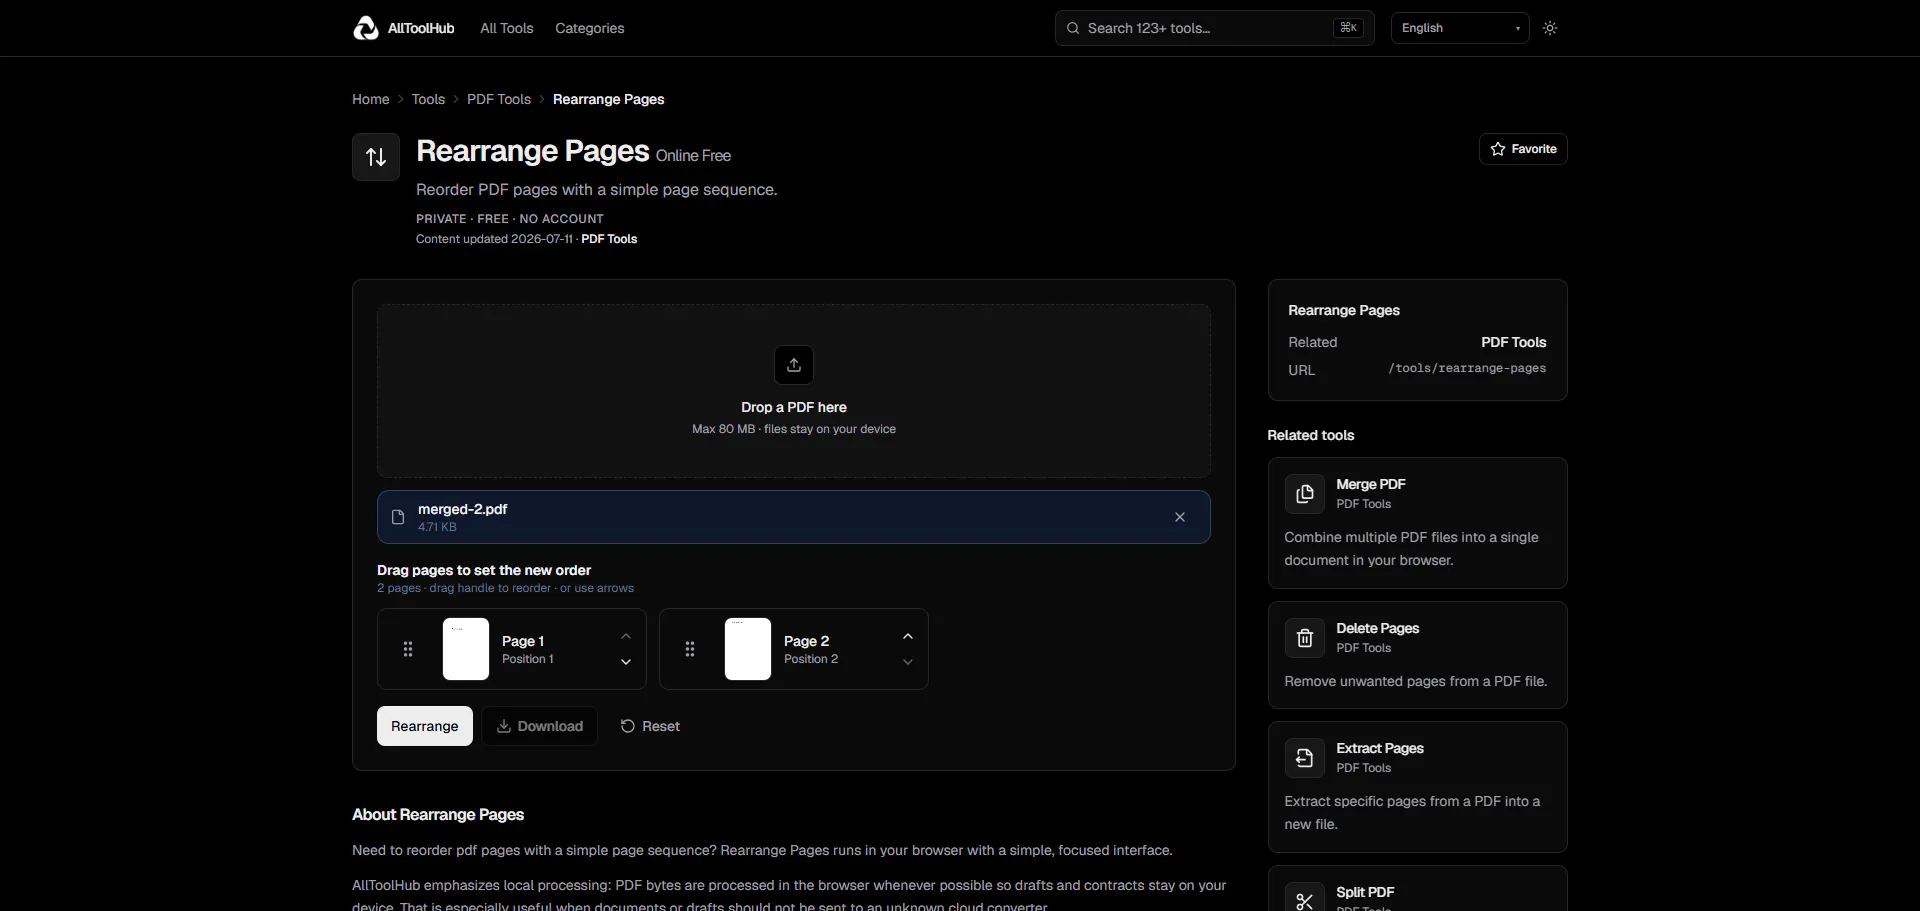Image resolution: width=1920 pixels, height=911 pixels.
Task: Click the Delete Pages trash icon
Action: [1305, 638]
